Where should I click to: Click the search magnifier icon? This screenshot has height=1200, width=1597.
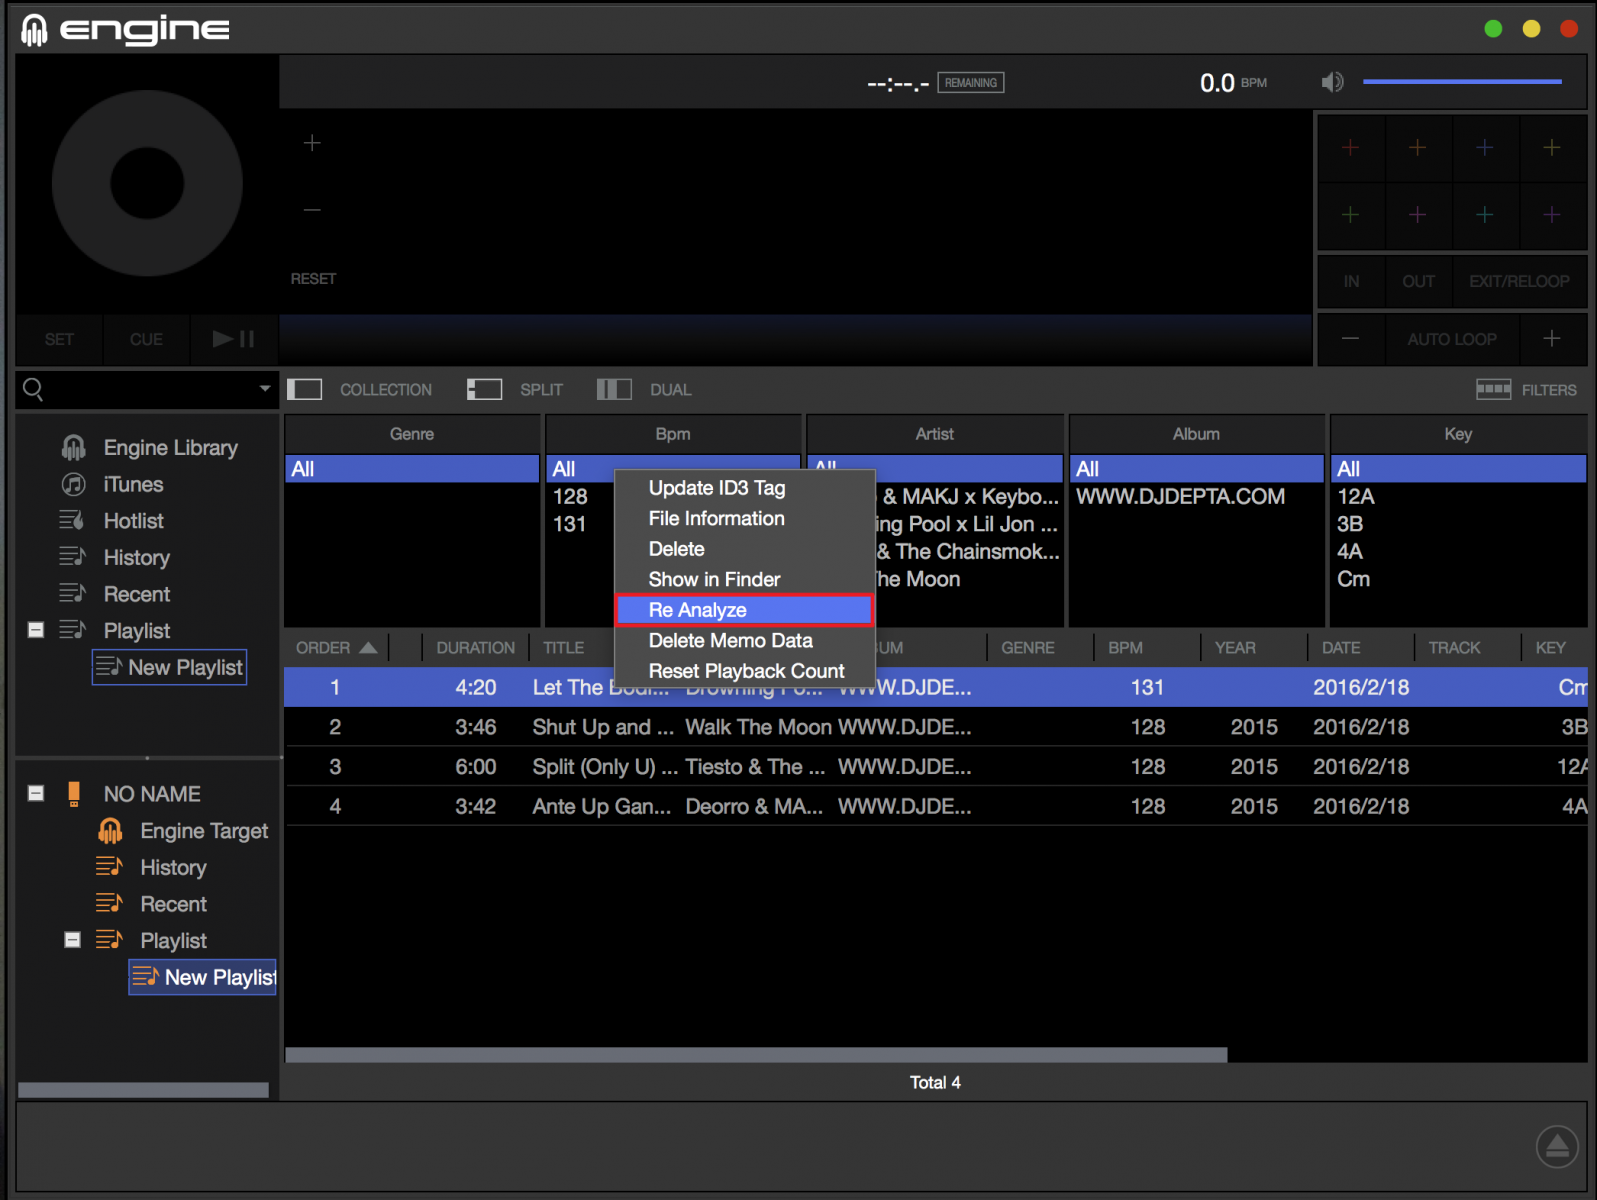point(33,389)
